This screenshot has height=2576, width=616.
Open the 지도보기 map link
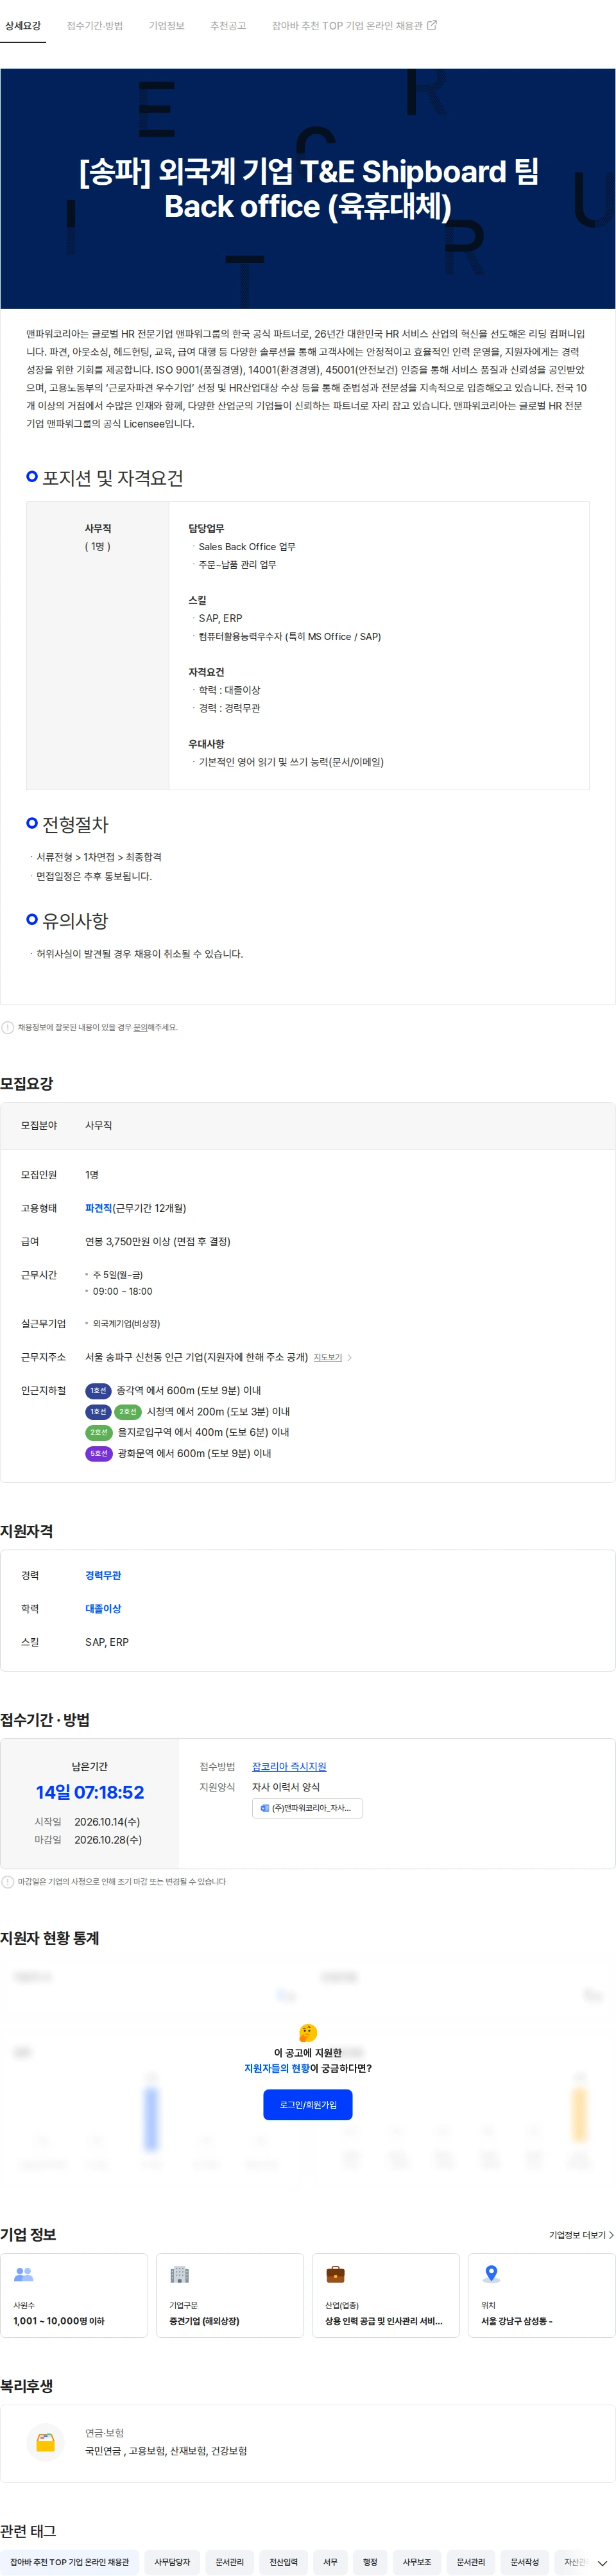[x=328, y=1357]
